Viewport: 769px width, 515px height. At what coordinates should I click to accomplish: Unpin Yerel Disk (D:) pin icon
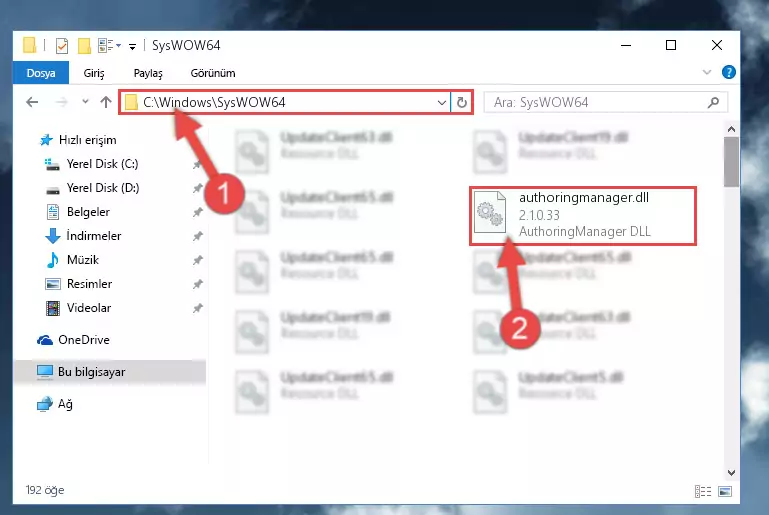(x=197, y=188)
